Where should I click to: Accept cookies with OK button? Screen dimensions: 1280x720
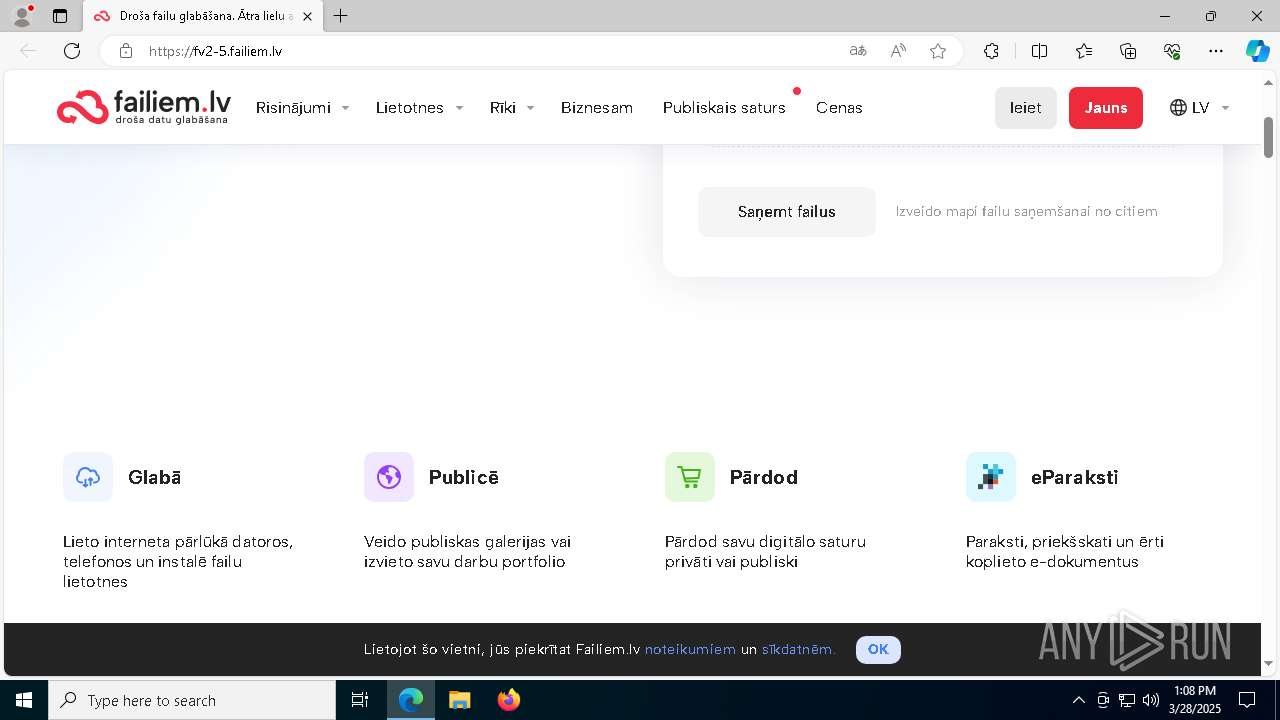pyautogui.click(x=878, y=649)
